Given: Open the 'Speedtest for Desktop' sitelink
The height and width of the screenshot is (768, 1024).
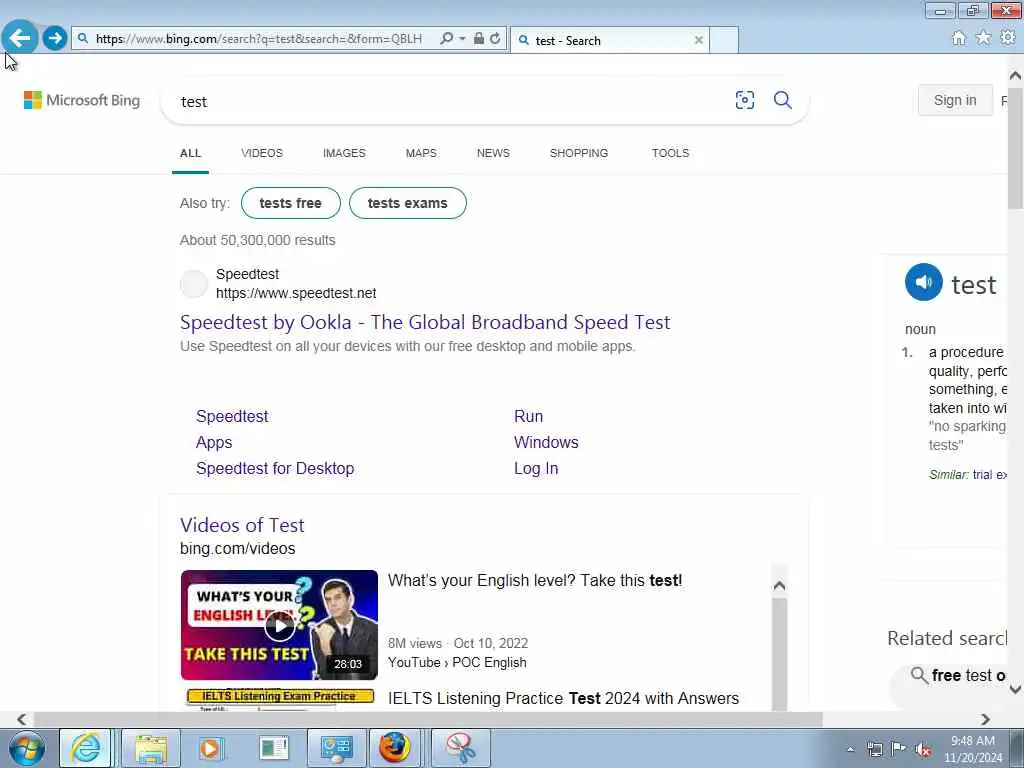Looking at the screenshot, I should click(275, 468).
